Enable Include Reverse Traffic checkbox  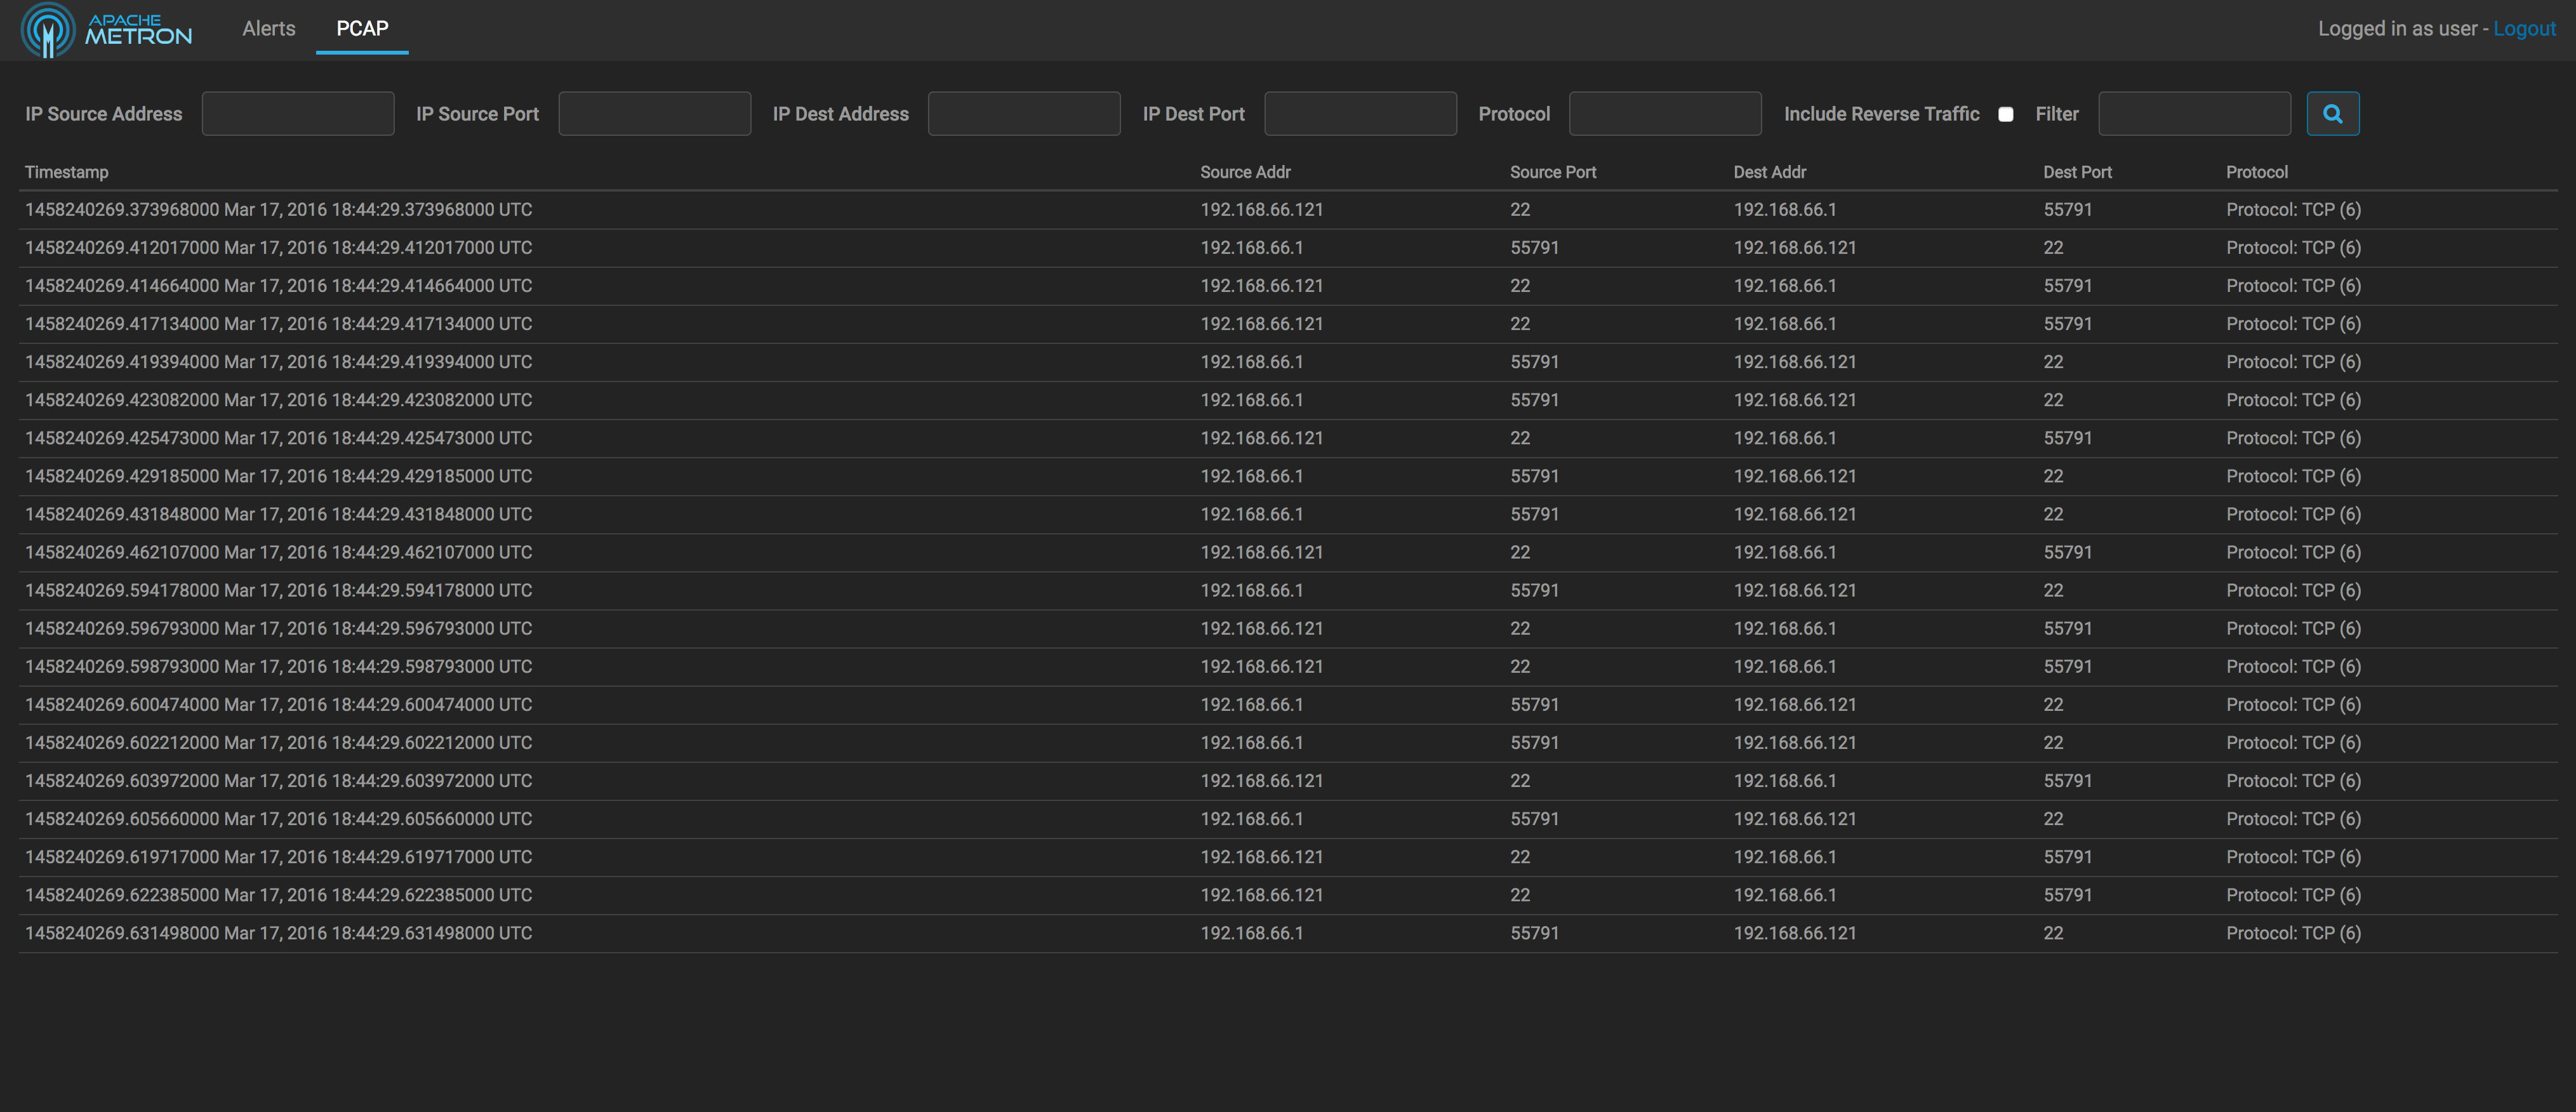coord(2005,115)
